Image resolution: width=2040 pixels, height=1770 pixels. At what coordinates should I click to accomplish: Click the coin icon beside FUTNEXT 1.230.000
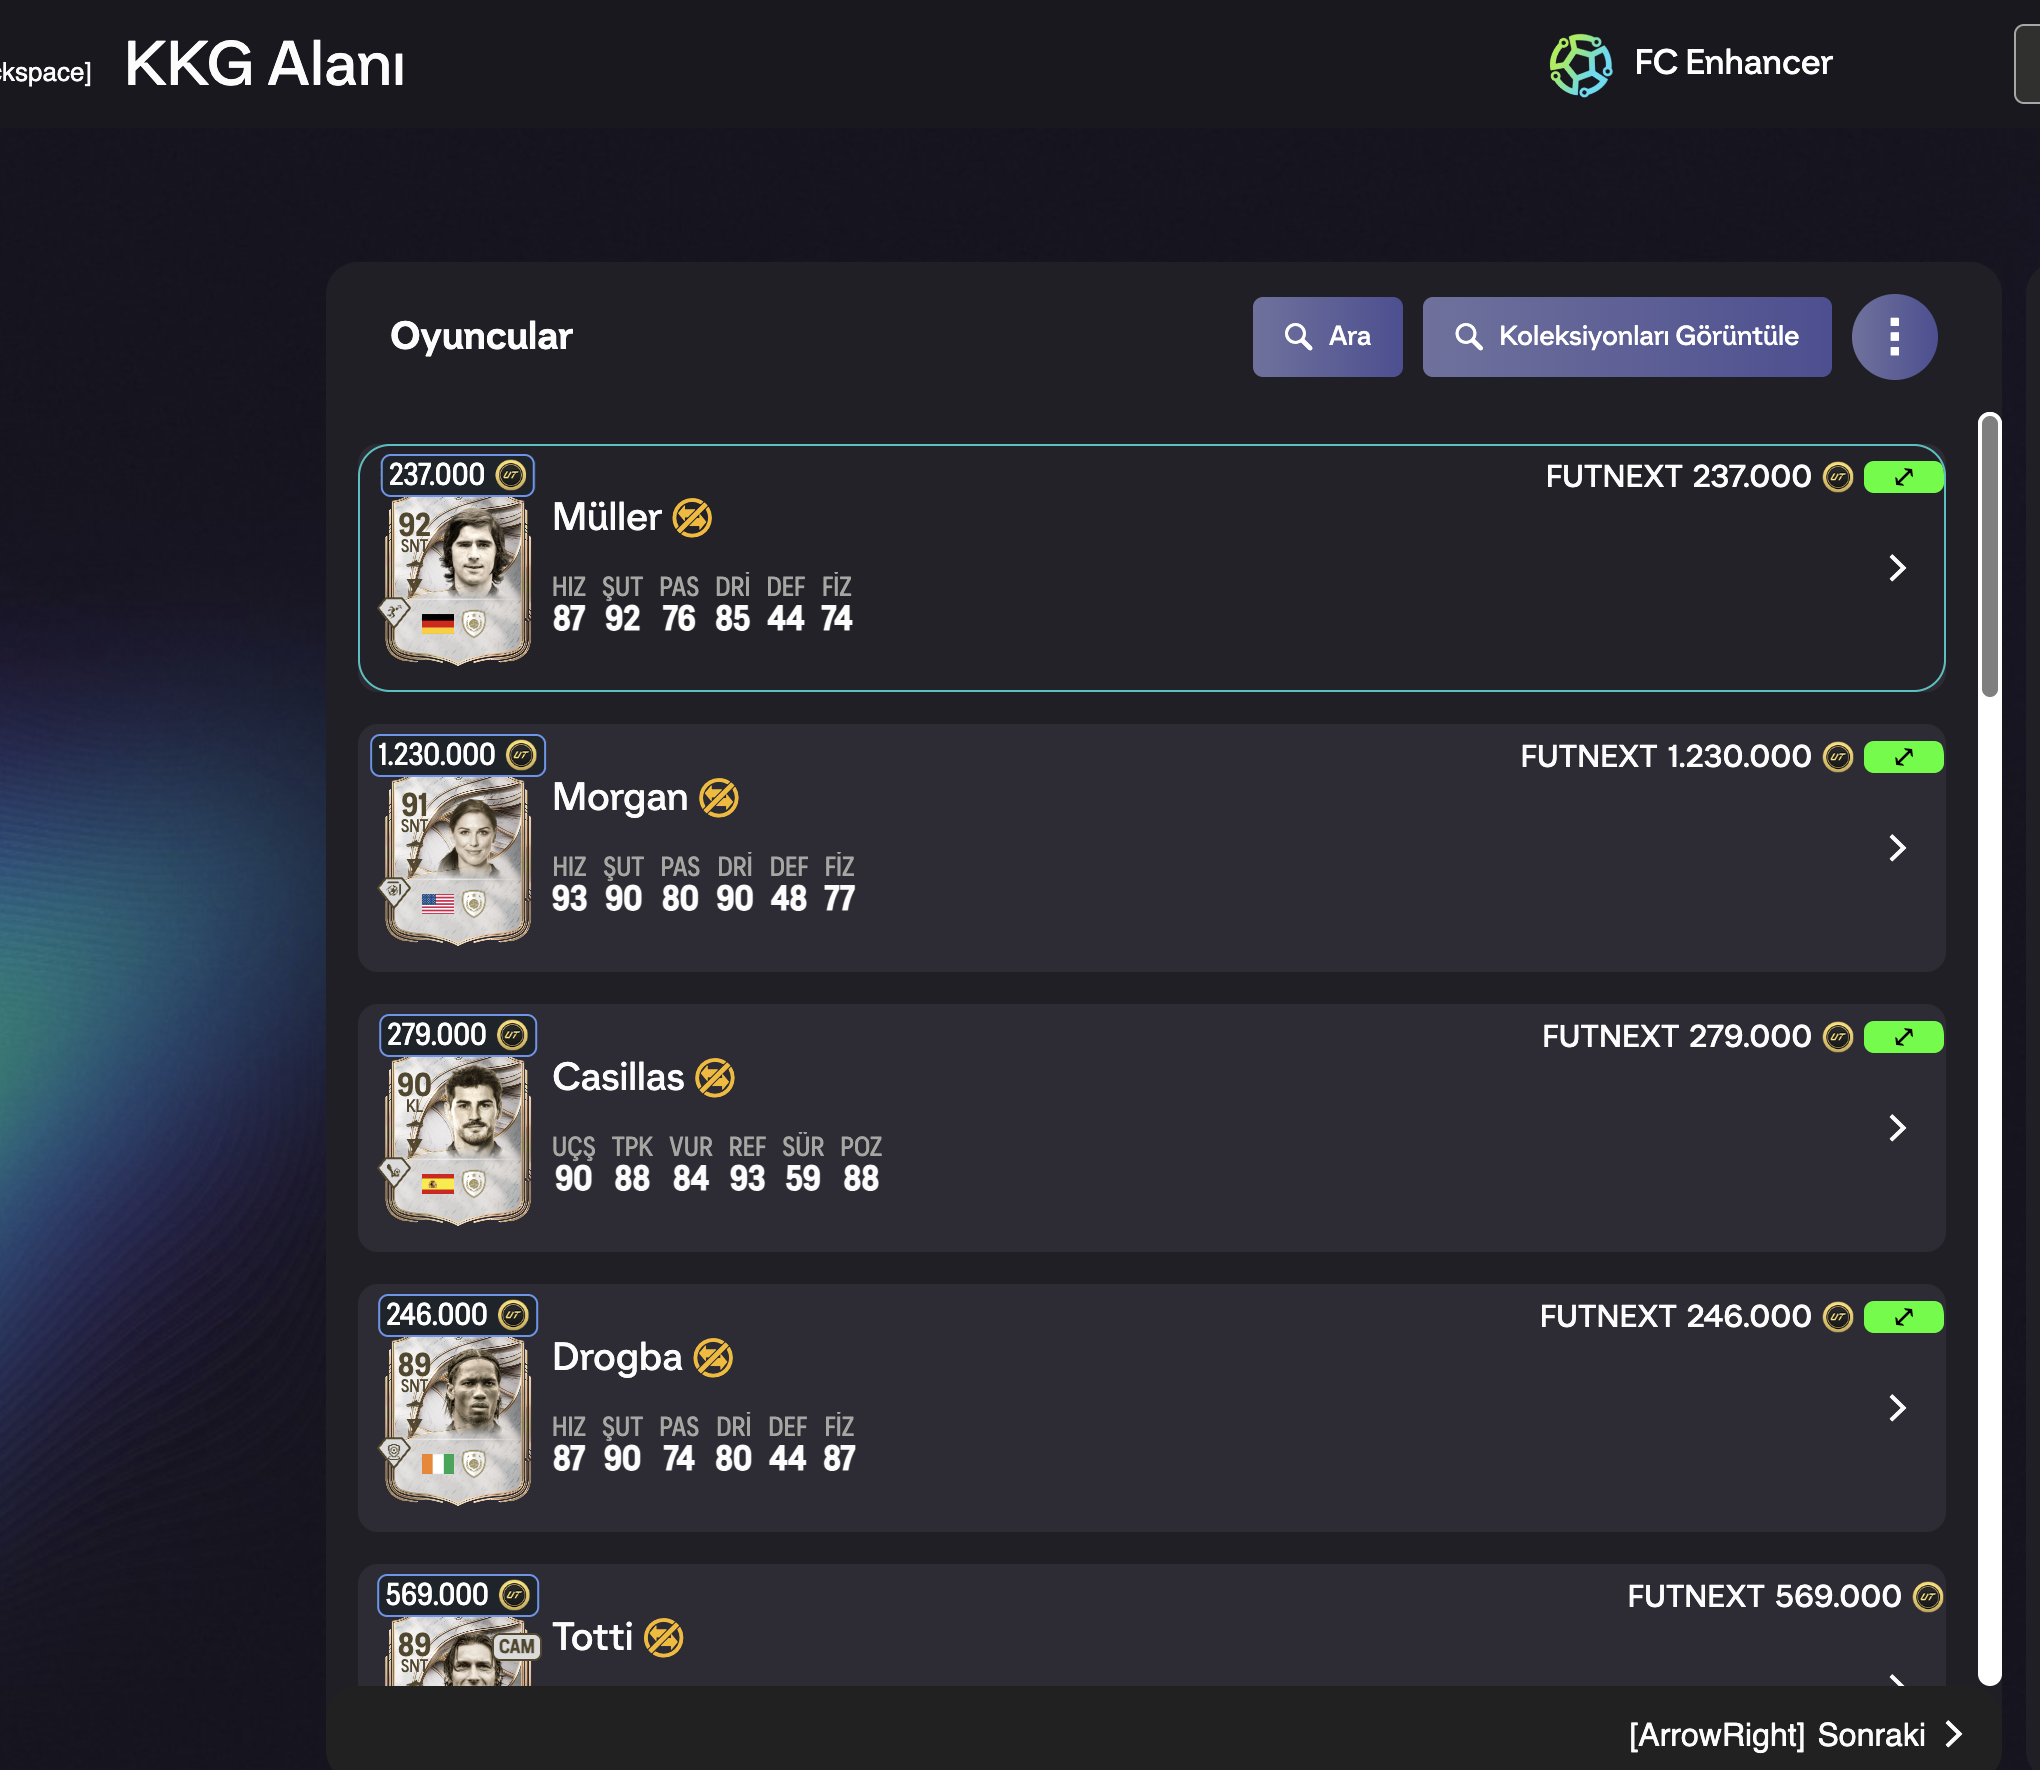click(x=1838, y=757)
